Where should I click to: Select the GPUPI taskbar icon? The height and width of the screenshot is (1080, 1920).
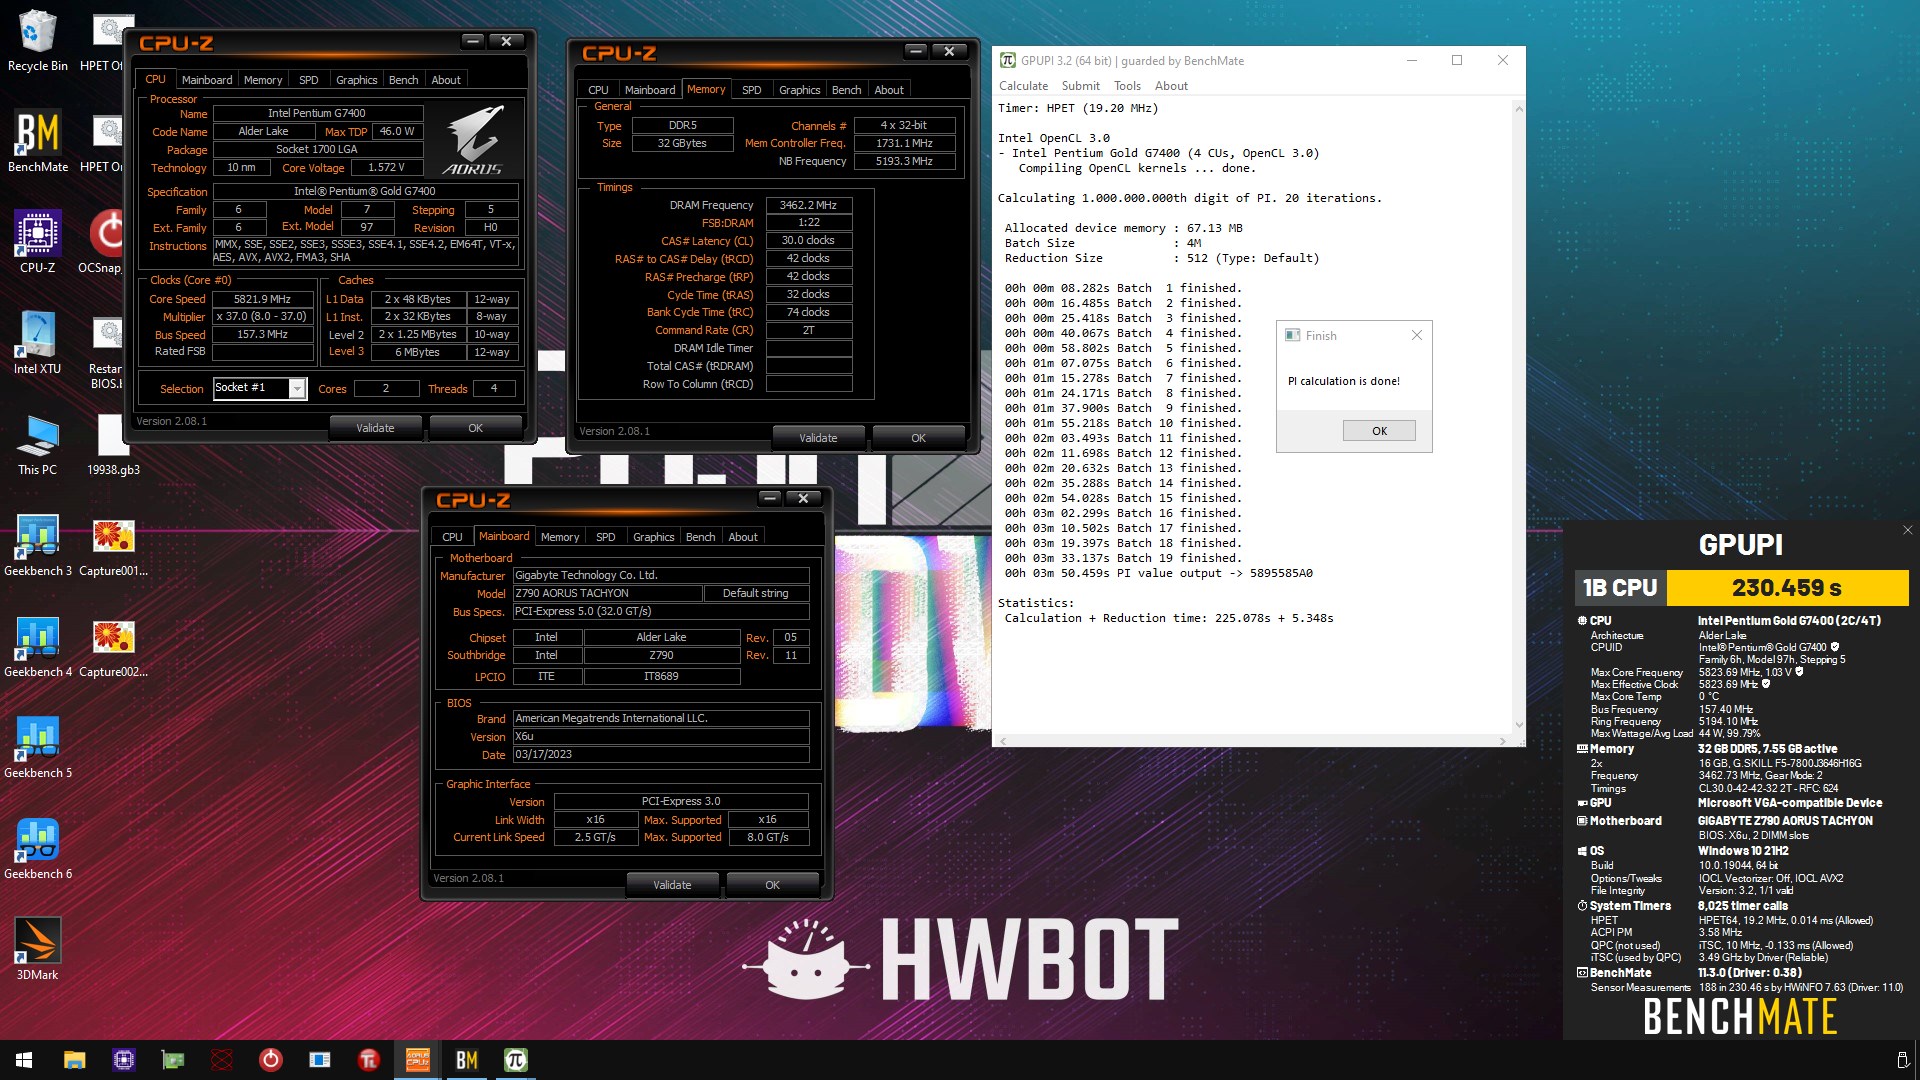pos(515,1060)
